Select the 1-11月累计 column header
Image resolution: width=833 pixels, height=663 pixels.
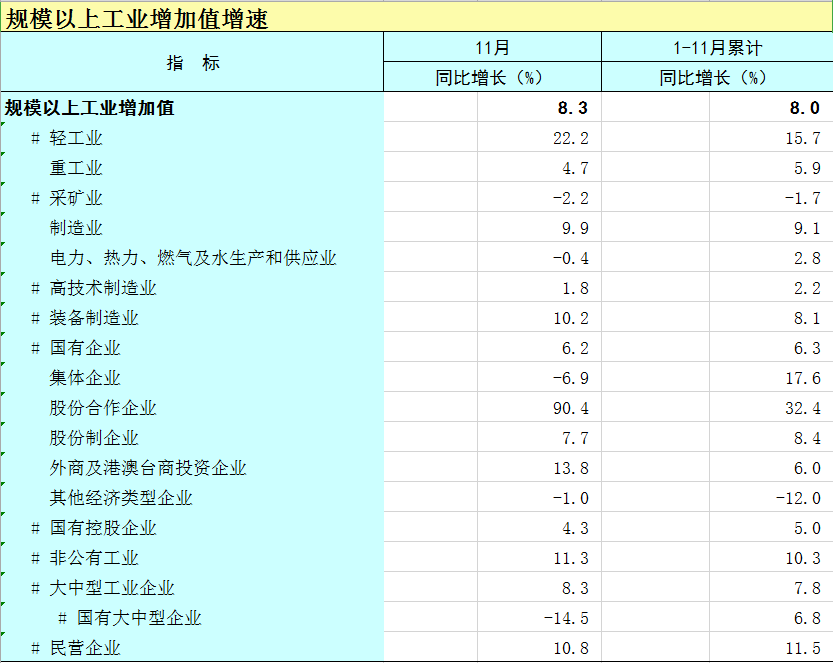(716, 47)
